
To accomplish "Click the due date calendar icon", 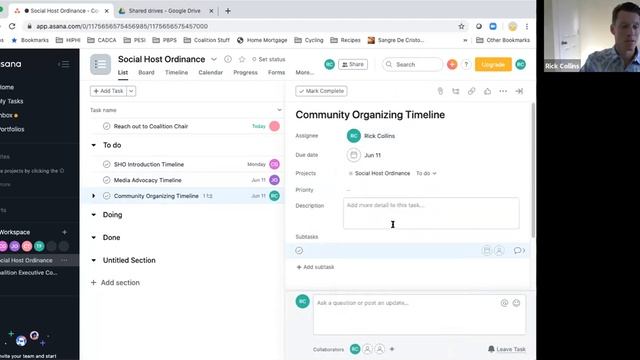I will [x=353, y=155].
